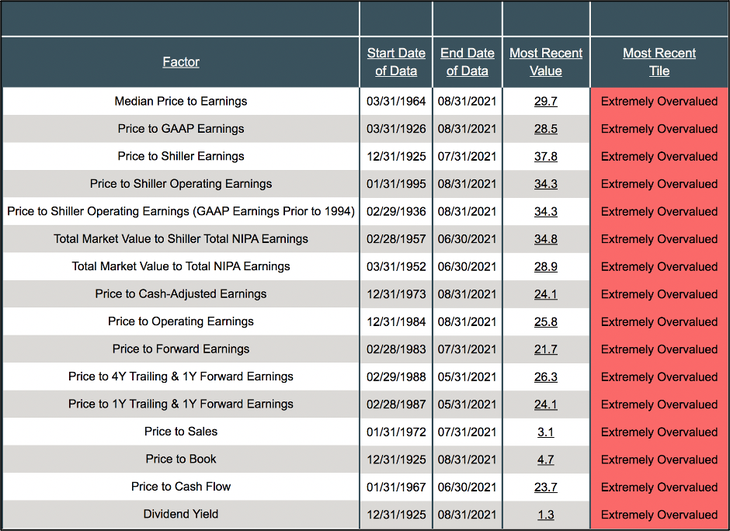
Task: Open the Price to Shiller Earnings value 37.8
Action: tap(546, 156)
